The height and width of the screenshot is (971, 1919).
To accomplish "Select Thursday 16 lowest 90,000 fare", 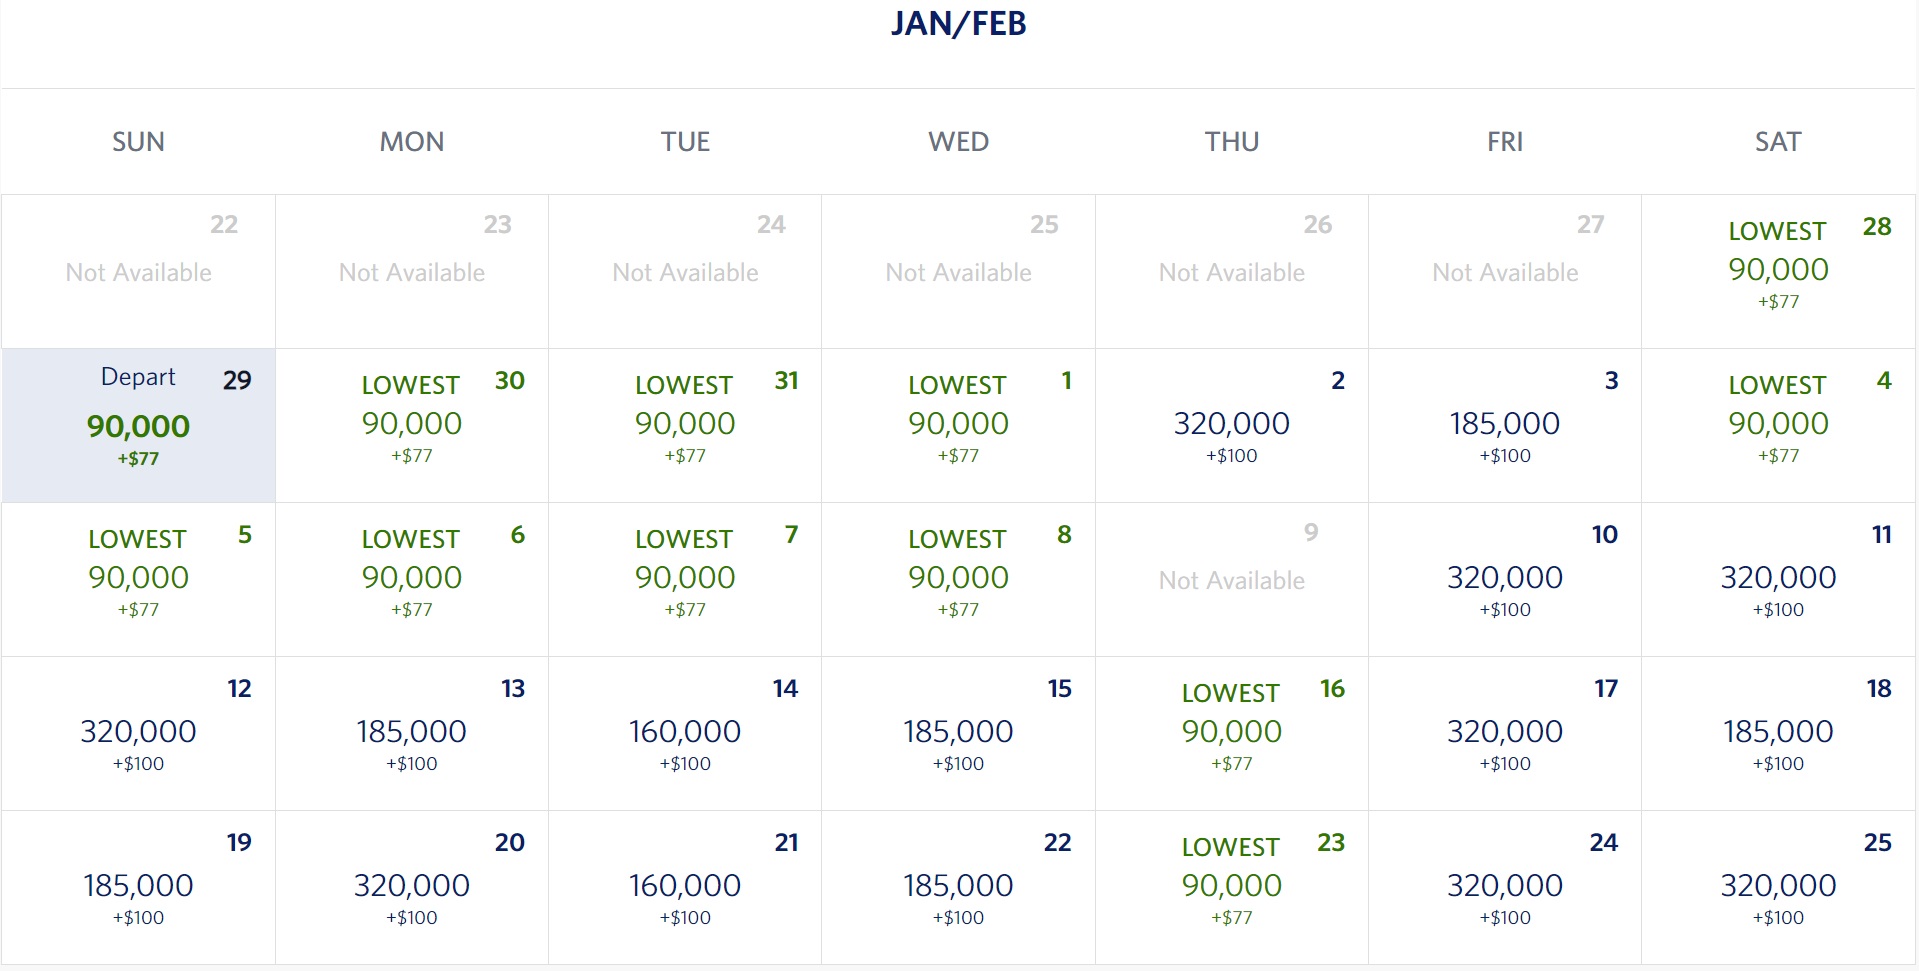I will (x=1232, y=733).
